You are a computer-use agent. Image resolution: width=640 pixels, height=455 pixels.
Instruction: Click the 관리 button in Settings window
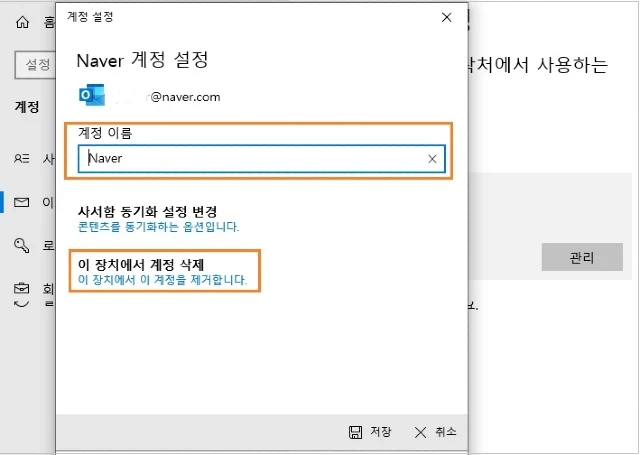coord(582,257)
